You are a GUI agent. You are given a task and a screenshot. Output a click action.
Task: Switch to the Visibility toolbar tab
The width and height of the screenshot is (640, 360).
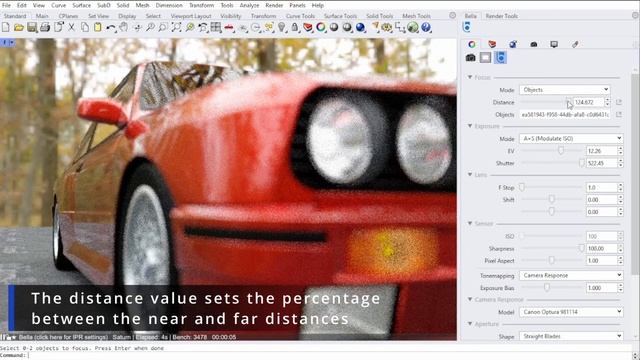[231, 16]
